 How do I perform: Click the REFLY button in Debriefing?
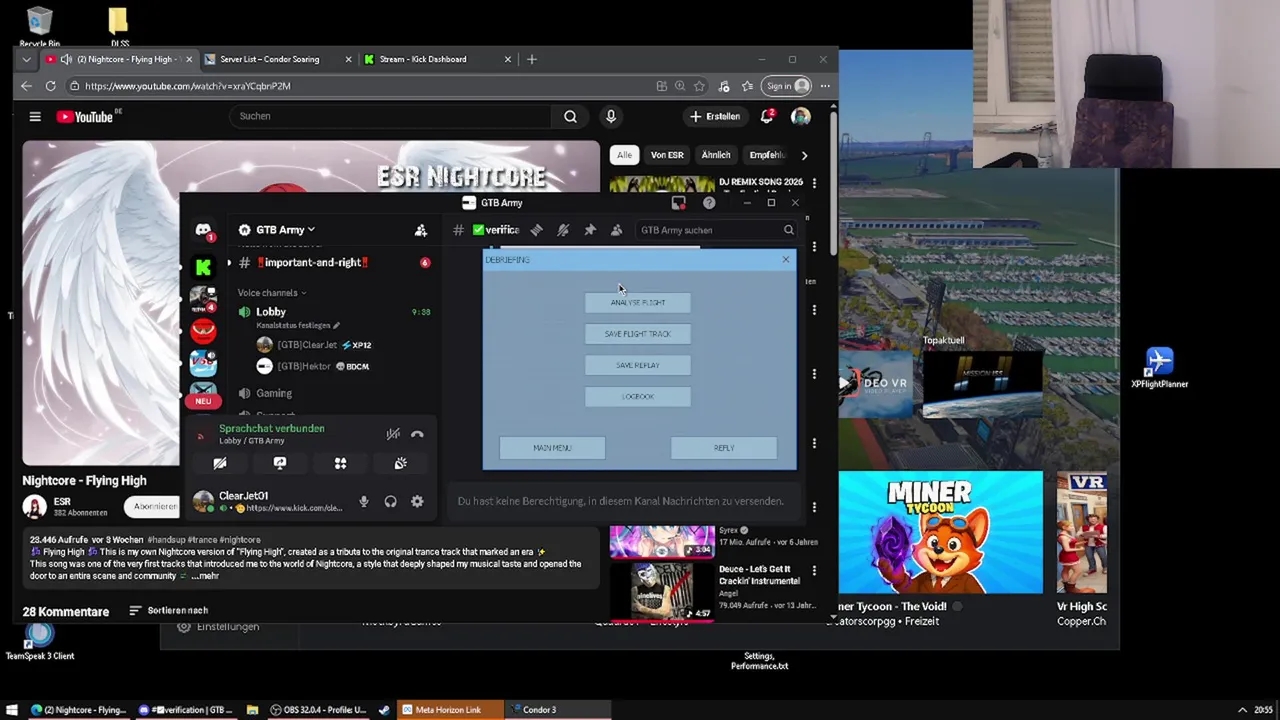(x=724, y=448)
